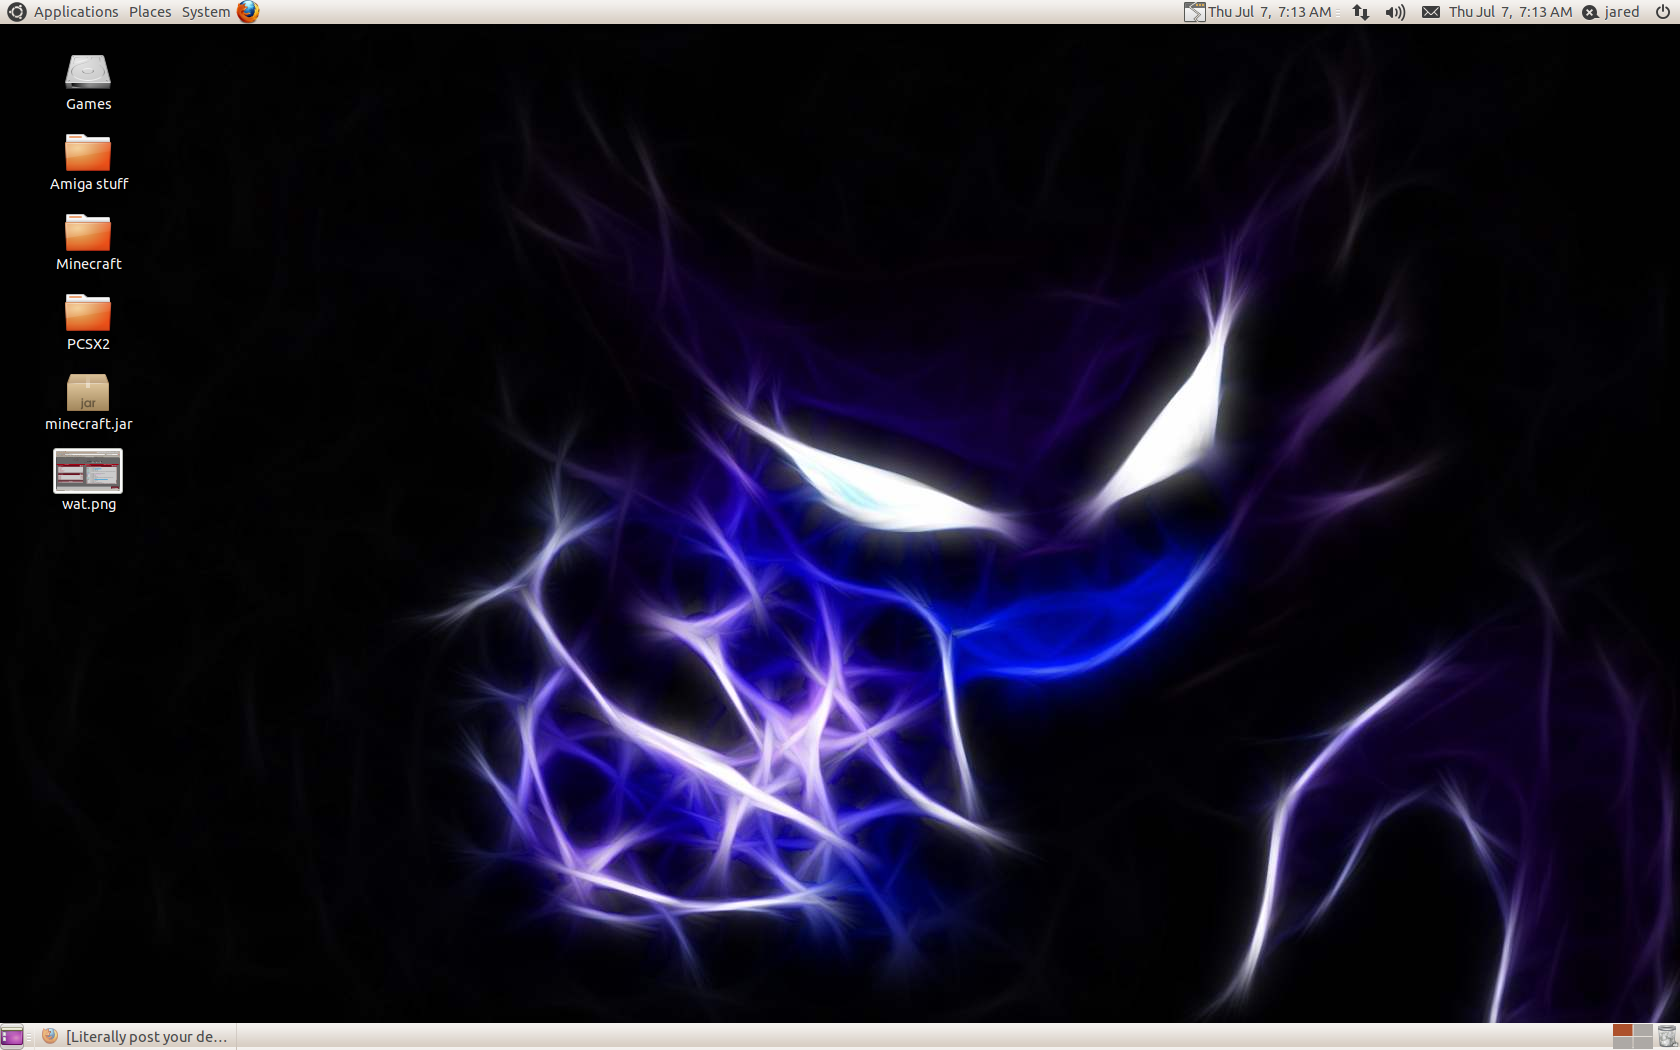1680x1050 pixels.
Task: Open the System menu
Action: pyautogui.click(x=205, y=12)
